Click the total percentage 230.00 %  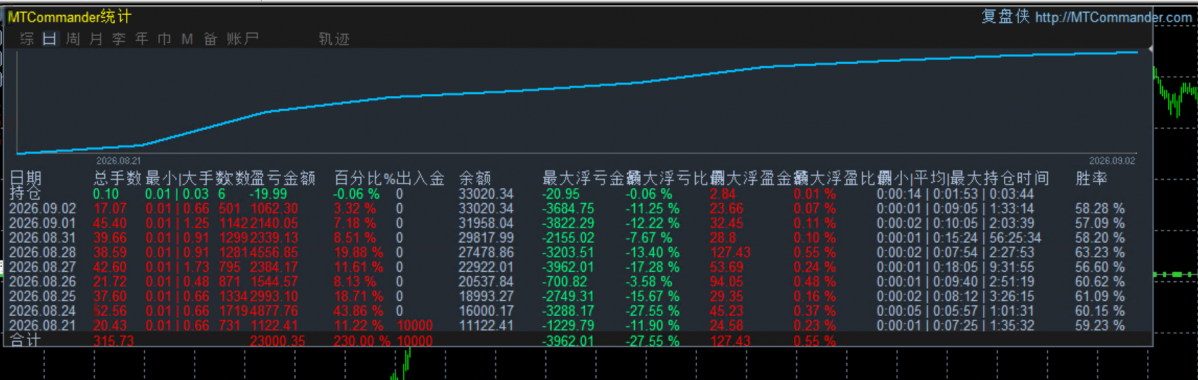click(362, 340)
